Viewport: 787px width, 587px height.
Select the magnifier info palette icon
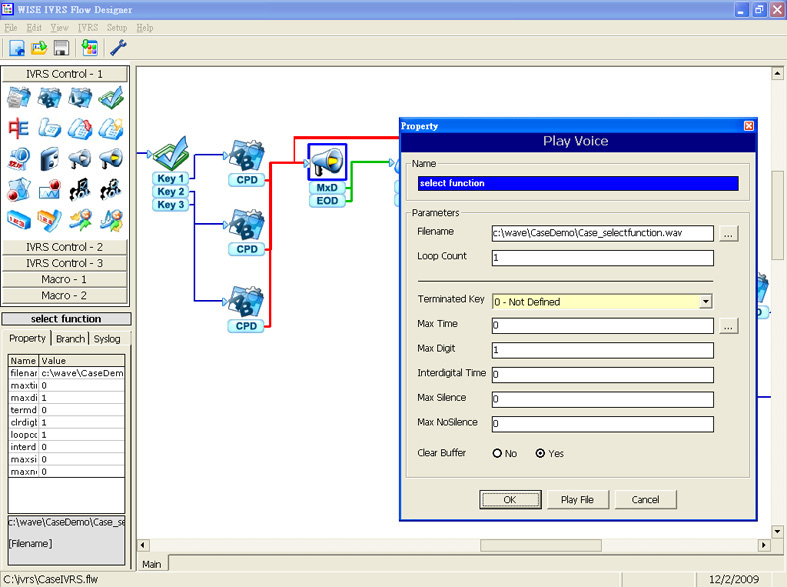[19, 159]
